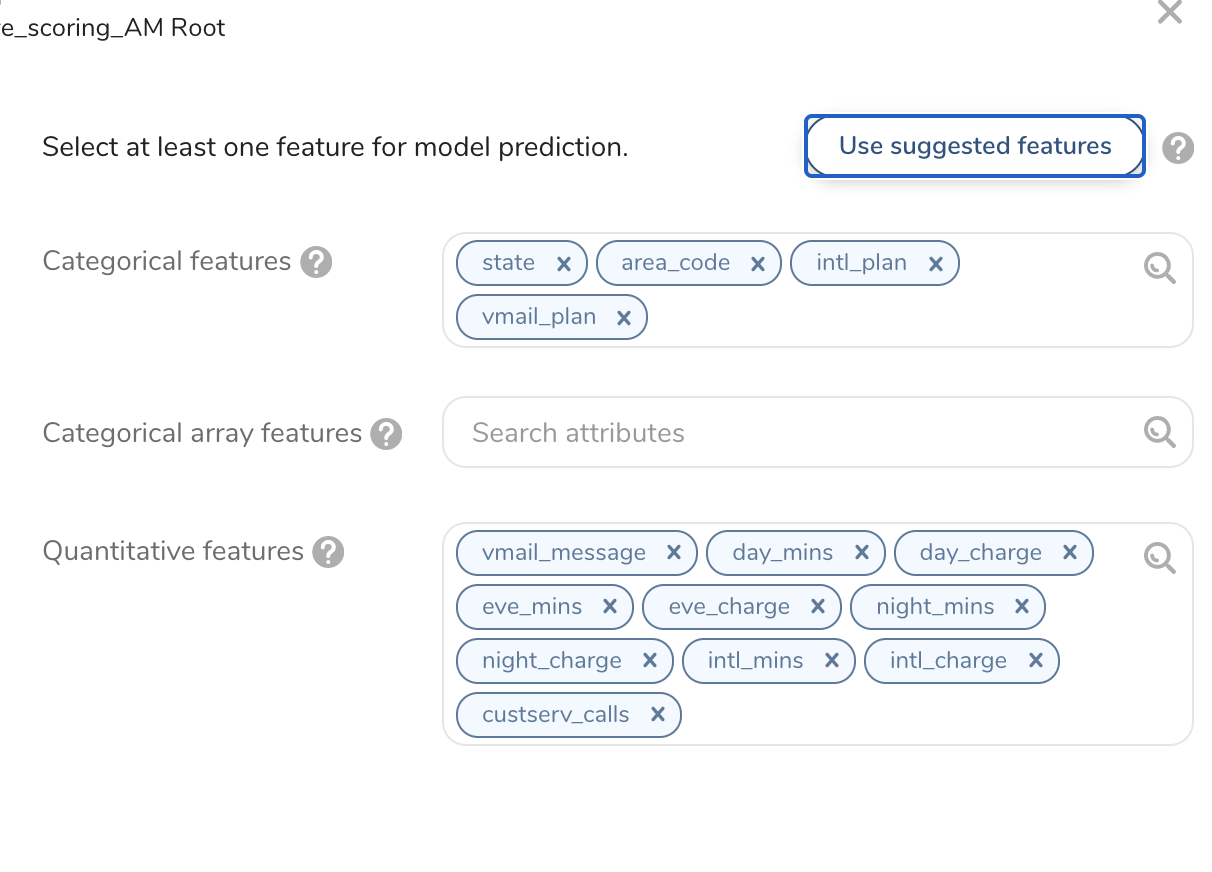Close the feature selection dialog
Image resolution: width=1212 pixels, height=872 pixels.
1169,12
